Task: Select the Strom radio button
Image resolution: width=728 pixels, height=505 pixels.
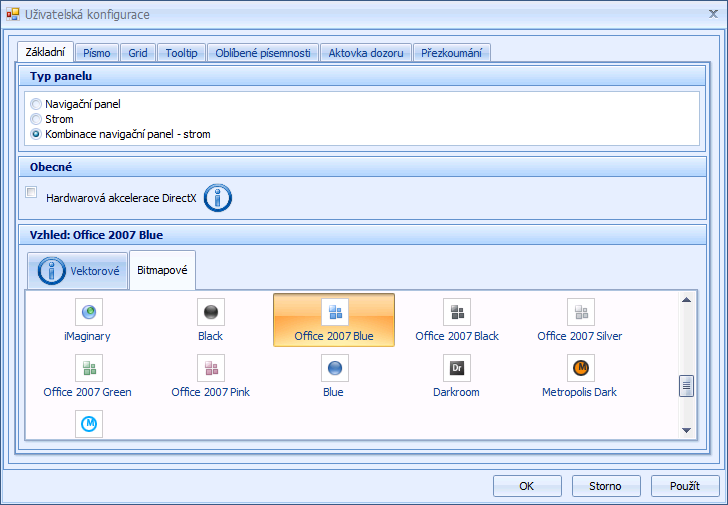Action: point(36,119)
